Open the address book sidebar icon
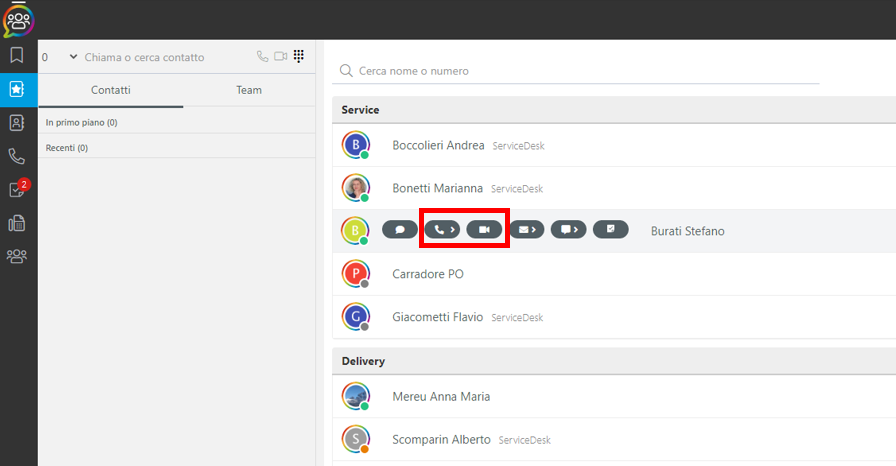 click(x=17, y=122)
